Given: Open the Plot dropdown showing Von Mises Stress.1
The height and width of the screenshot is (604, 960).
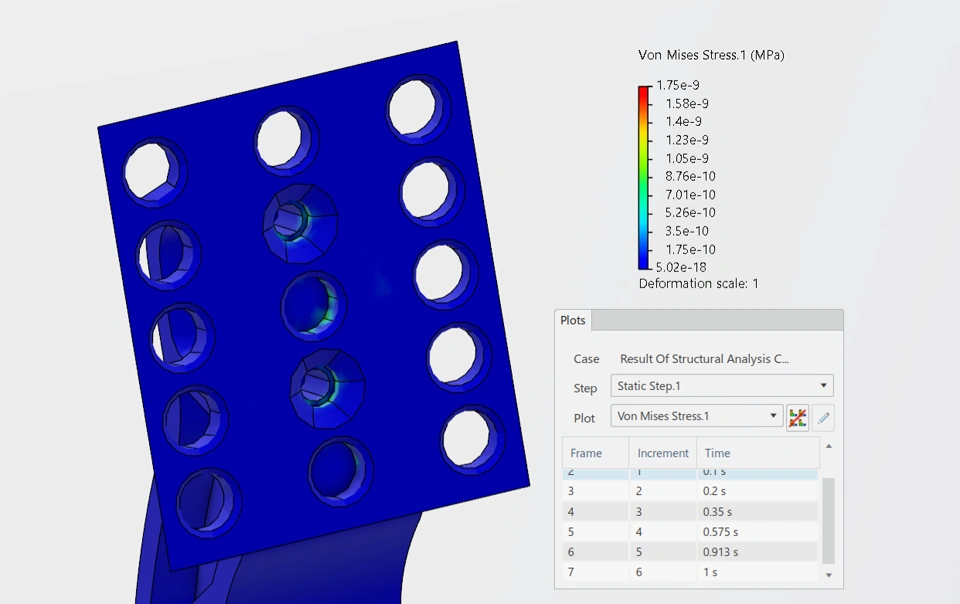Looking at the screenshot, I should [x=697, y=416].
